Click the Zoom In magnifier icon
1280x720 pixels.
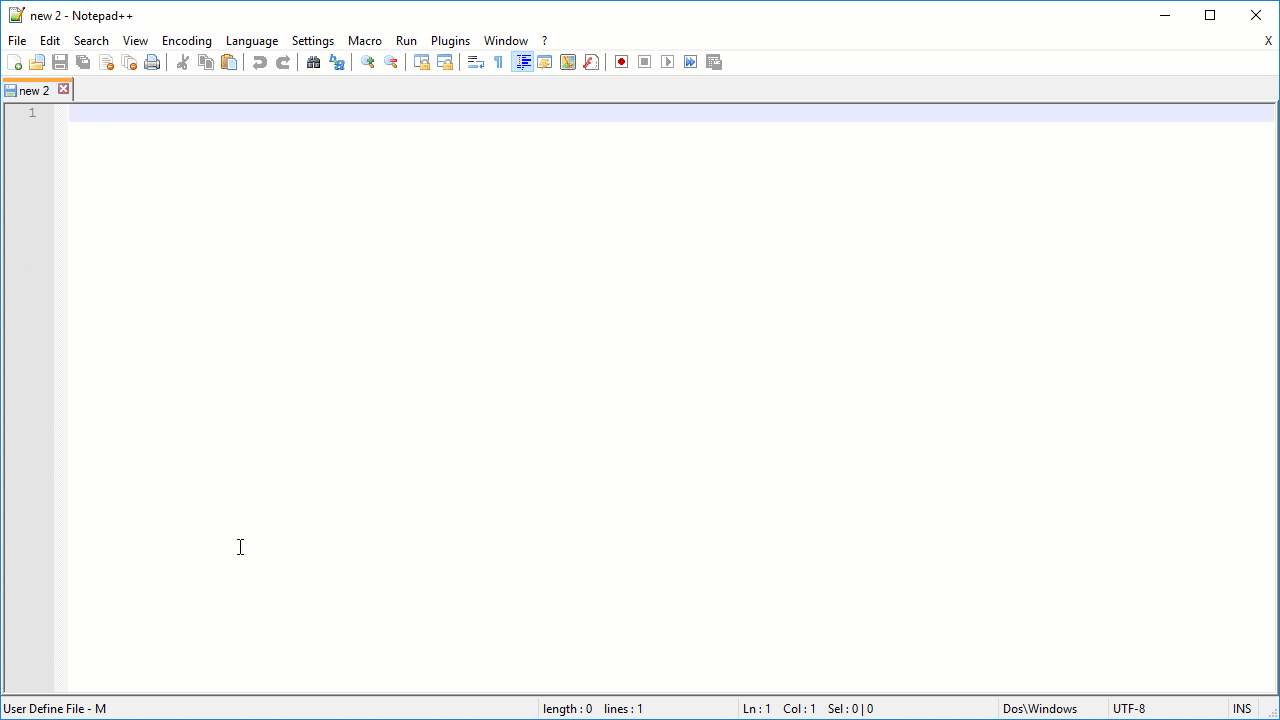[x=368, y=62]
